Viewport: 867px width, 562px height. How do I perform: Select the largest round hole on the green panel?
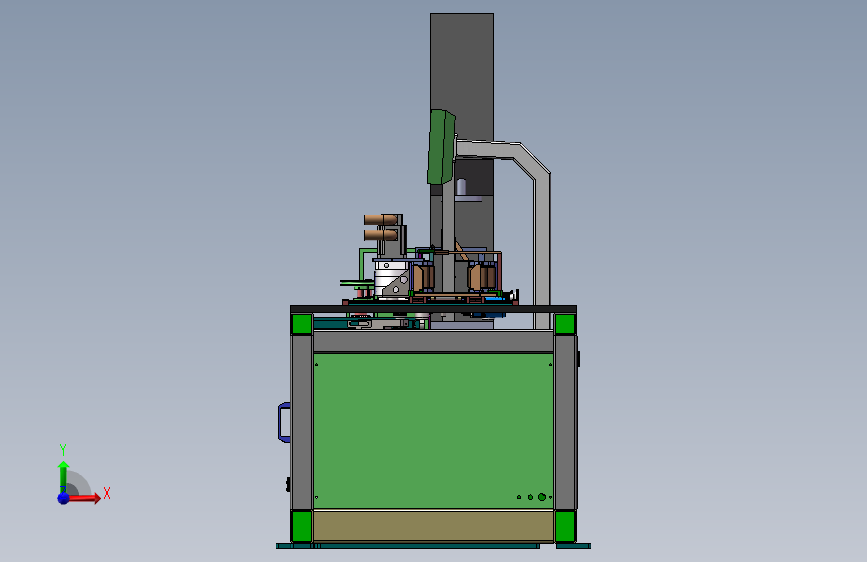[x=542, y=497]
